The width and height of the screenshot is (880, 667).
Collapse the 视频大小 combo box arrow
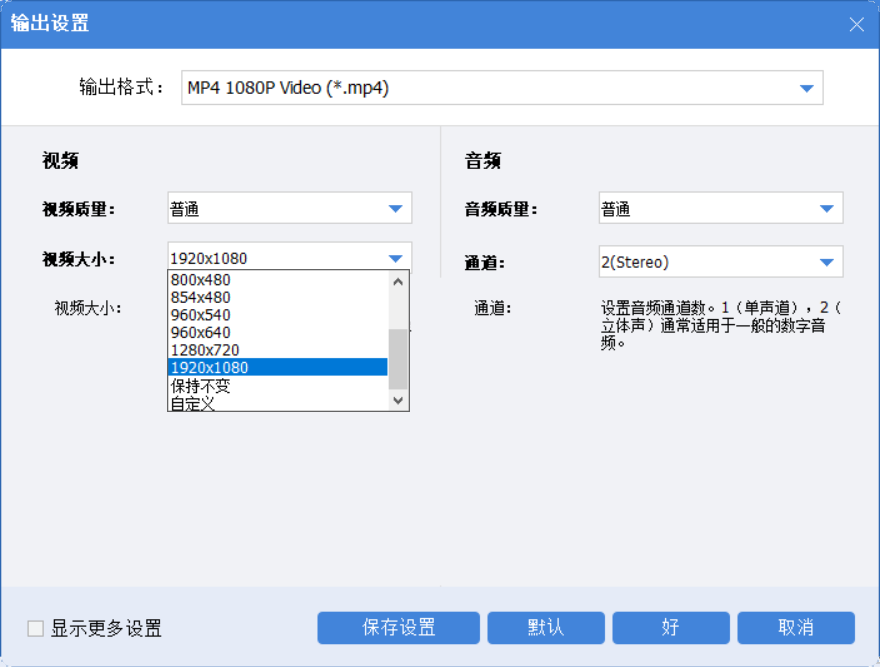point(396,258)
